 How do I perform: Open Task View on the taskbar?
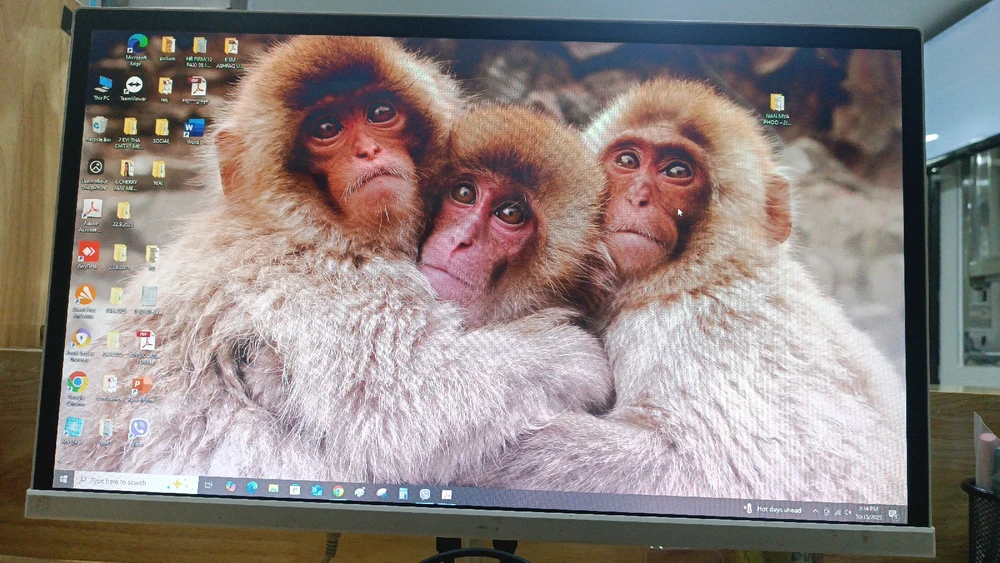[208, 485]
